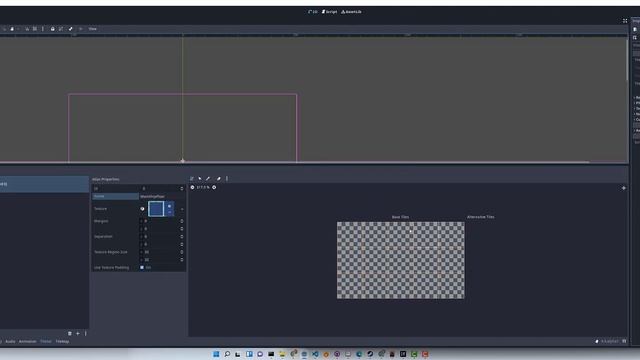The image size is (640, 360).
Task: Select the tile paint brush tool
Action: coord(208,179)
